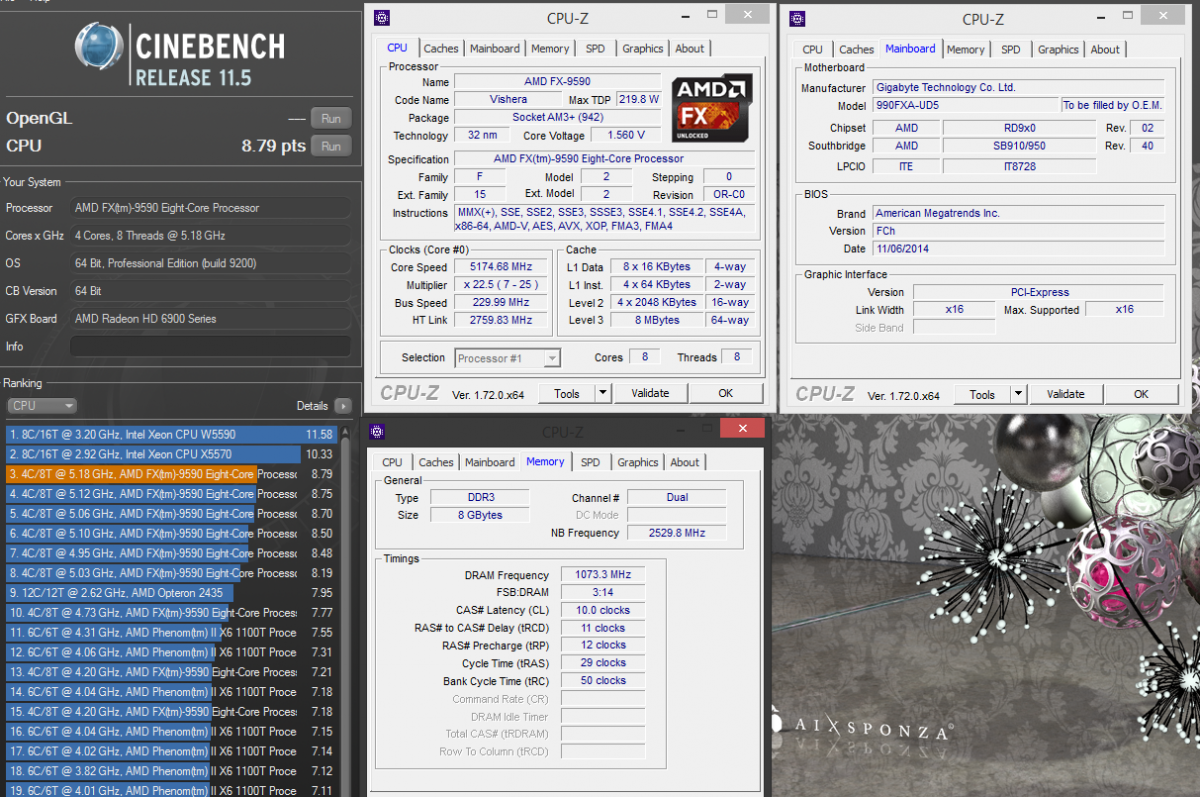Click the CPU-Z app icon in CPU window title bar

381,18
